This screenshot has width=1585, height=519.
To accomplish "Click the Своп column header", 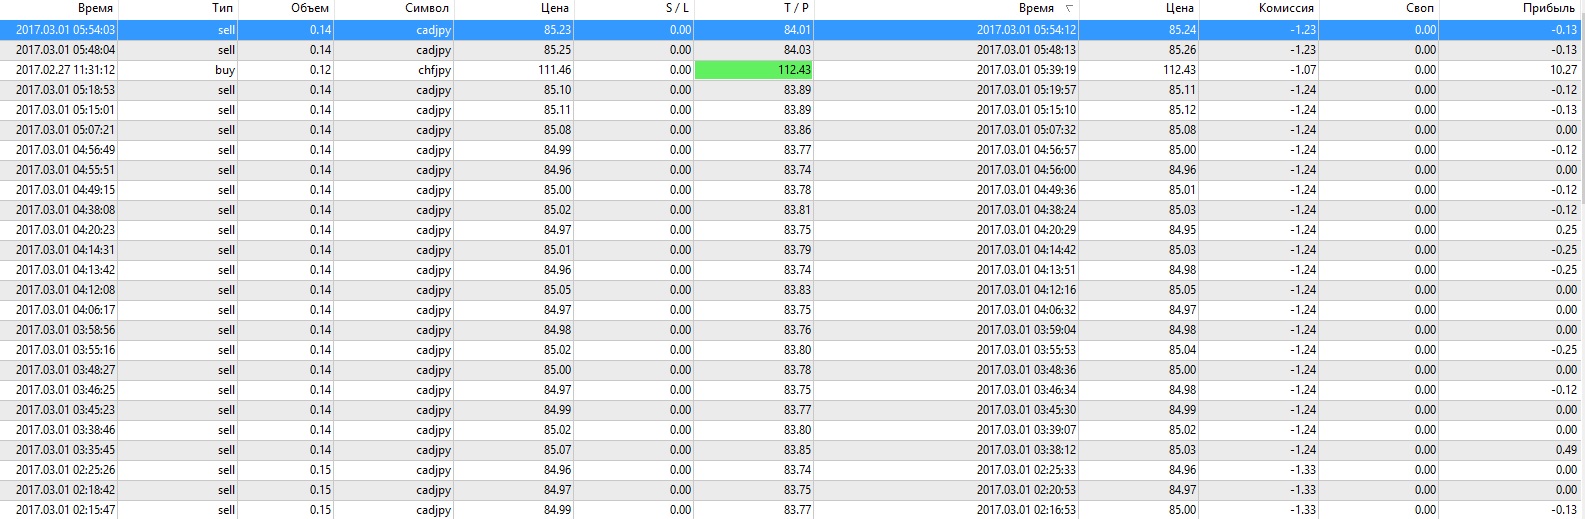I will 1419,8.
